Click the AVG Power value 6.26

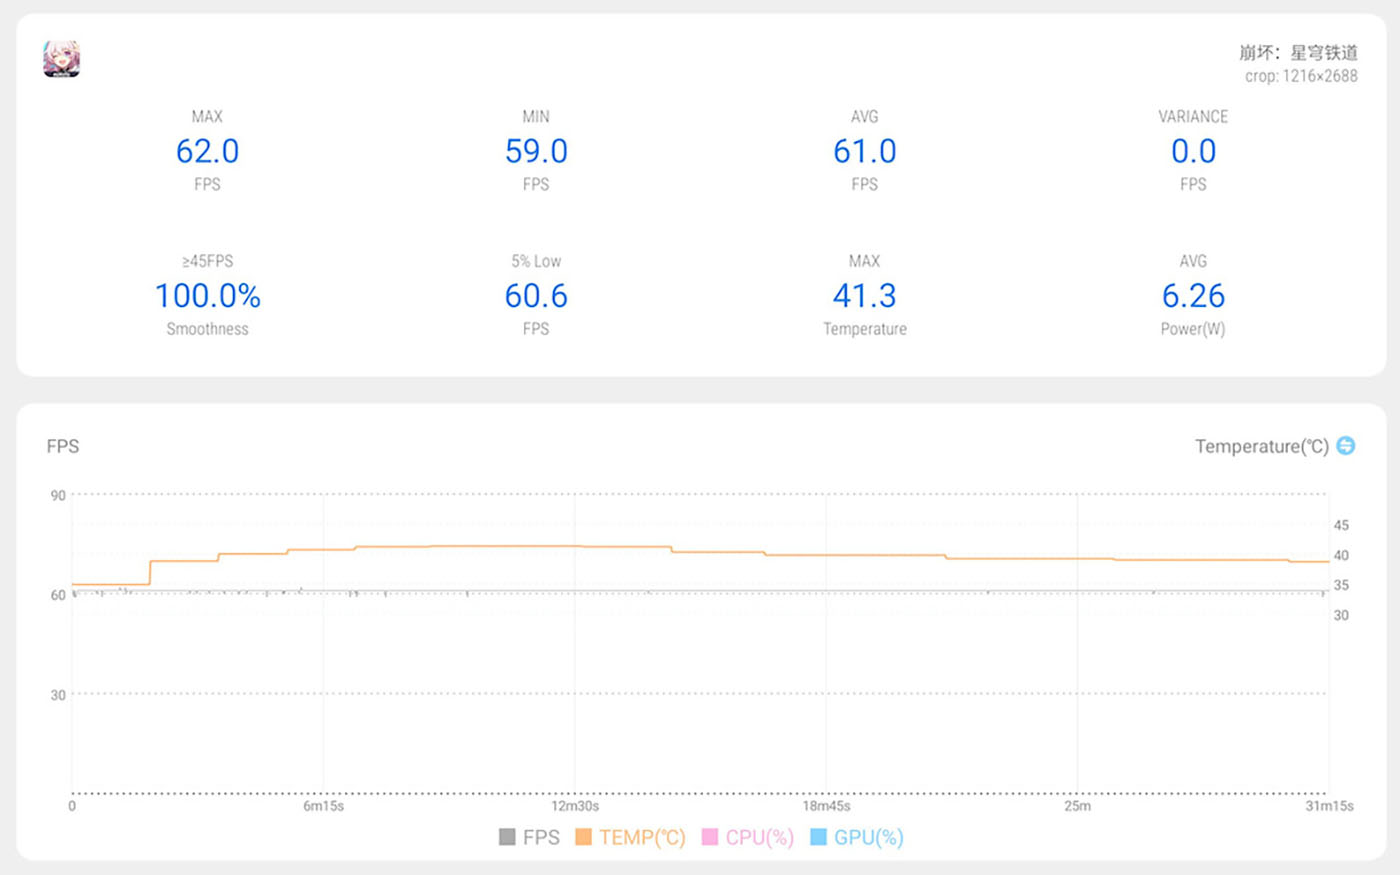(x=1193, y=296)
